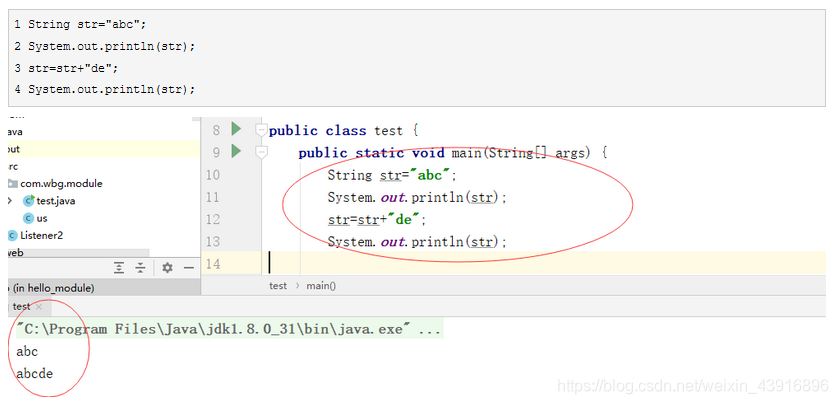Click the Expand All icon in tool window
Image resolution: width=838 pixels, height=404 pixels.
(119, 268)
